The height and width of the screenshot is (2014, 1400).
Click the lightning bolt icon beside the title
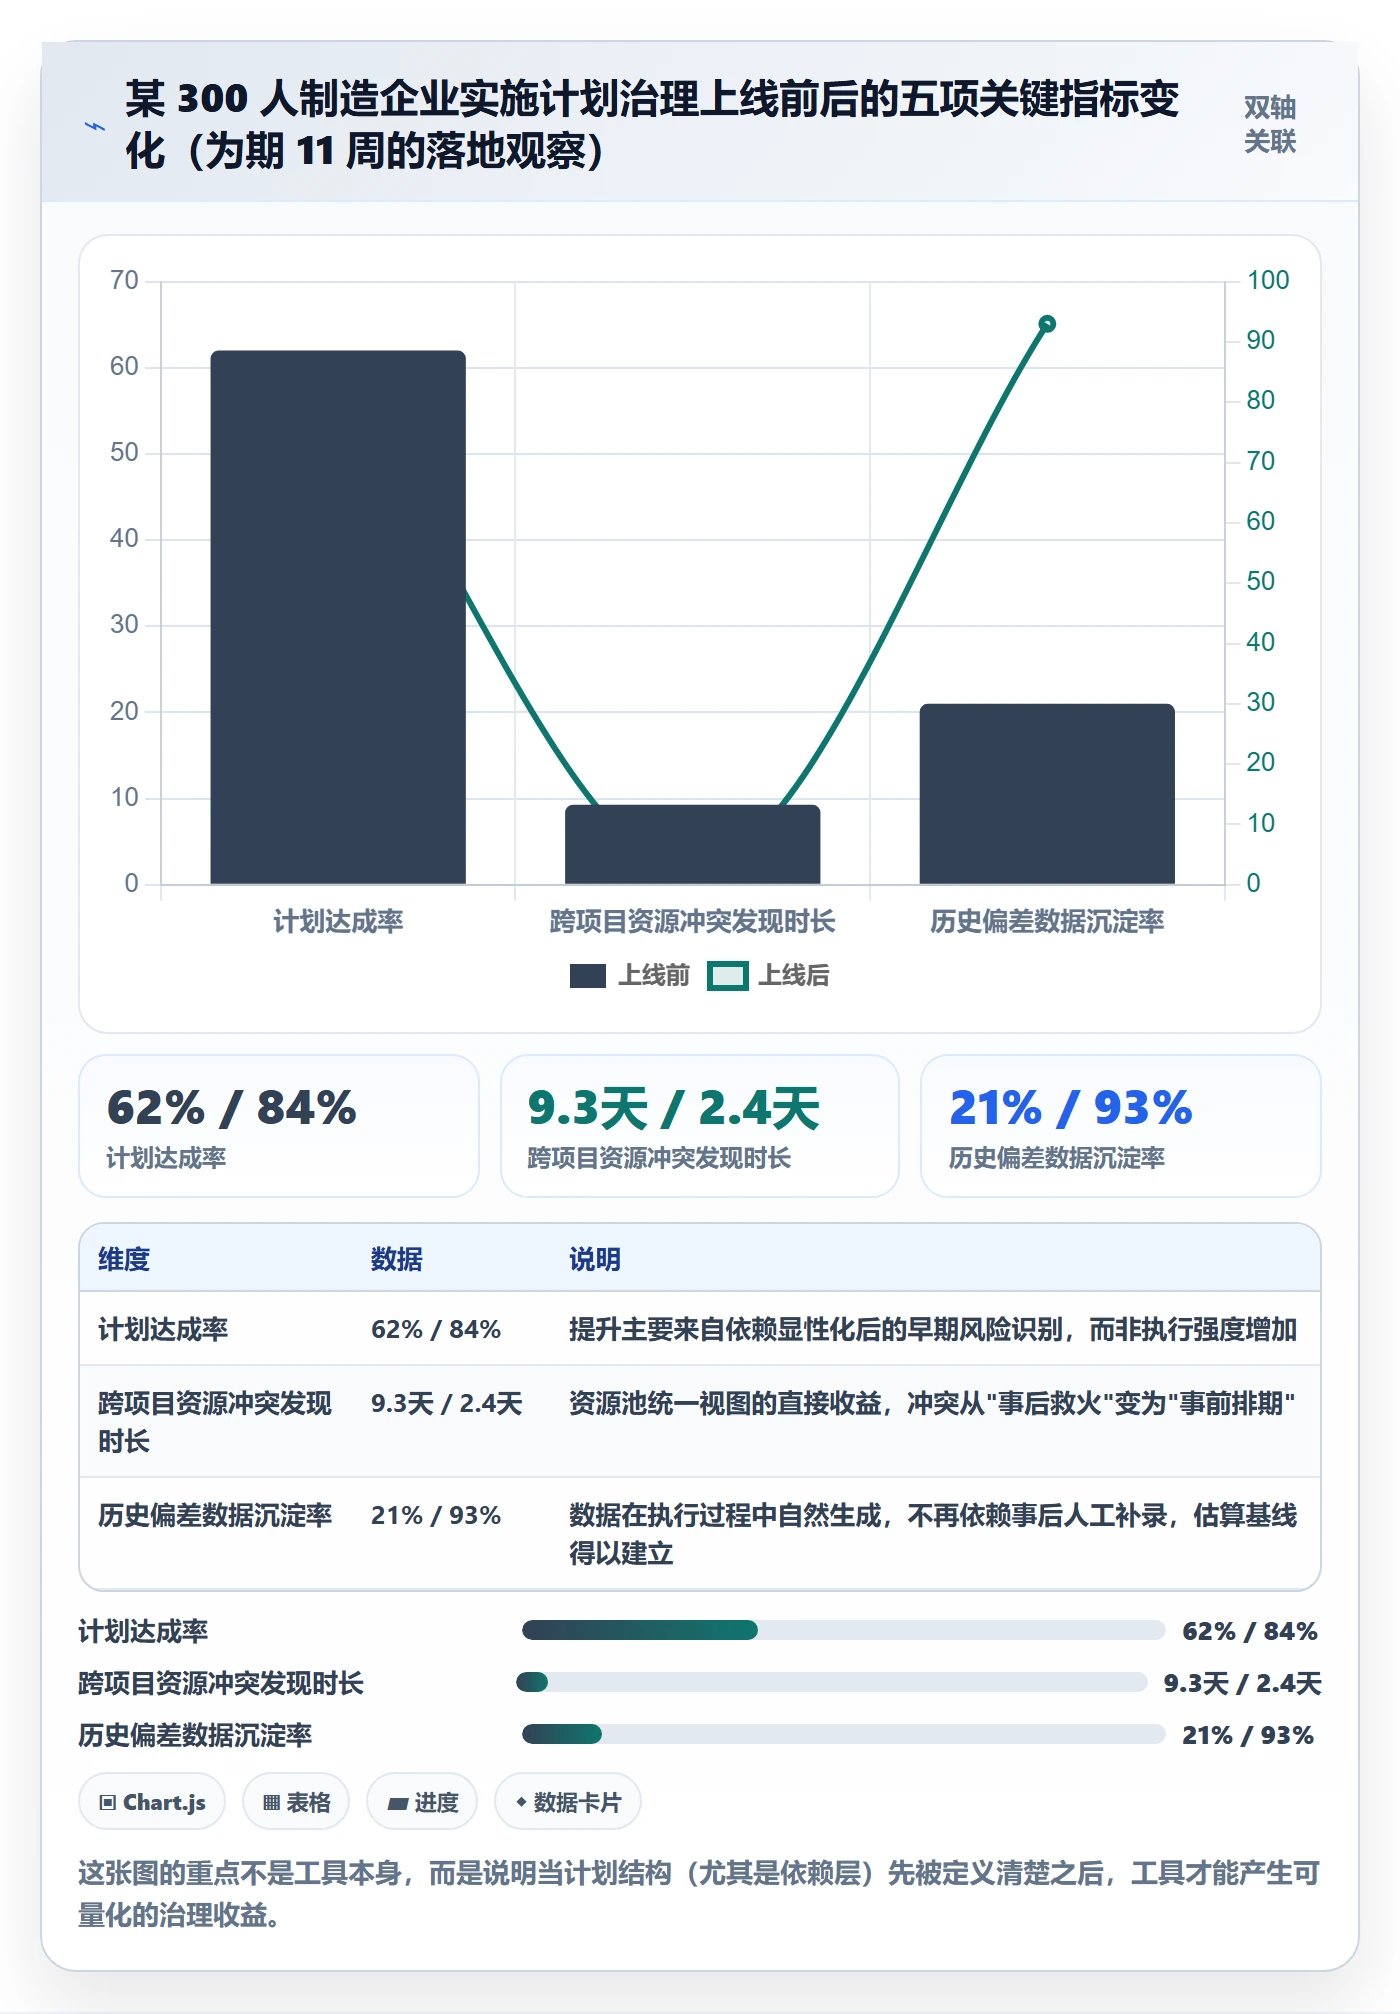click(95, 126)
